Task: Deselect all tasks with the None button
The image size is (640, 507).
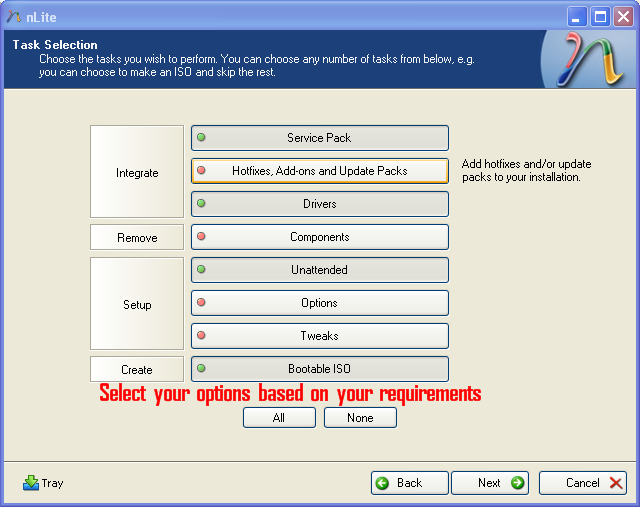Action: [360, 418]
